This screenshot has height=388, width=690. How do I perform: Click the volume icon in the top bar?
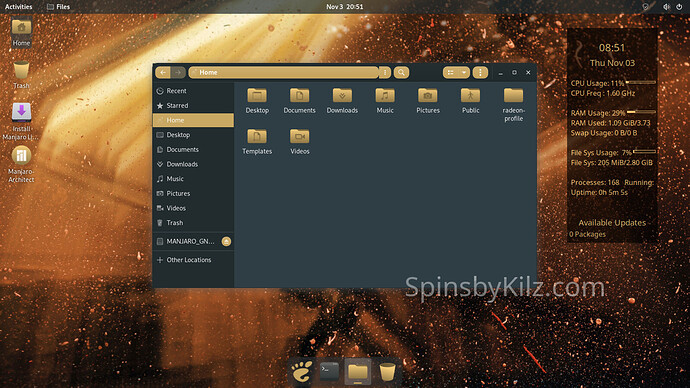[x=666, y=7]
